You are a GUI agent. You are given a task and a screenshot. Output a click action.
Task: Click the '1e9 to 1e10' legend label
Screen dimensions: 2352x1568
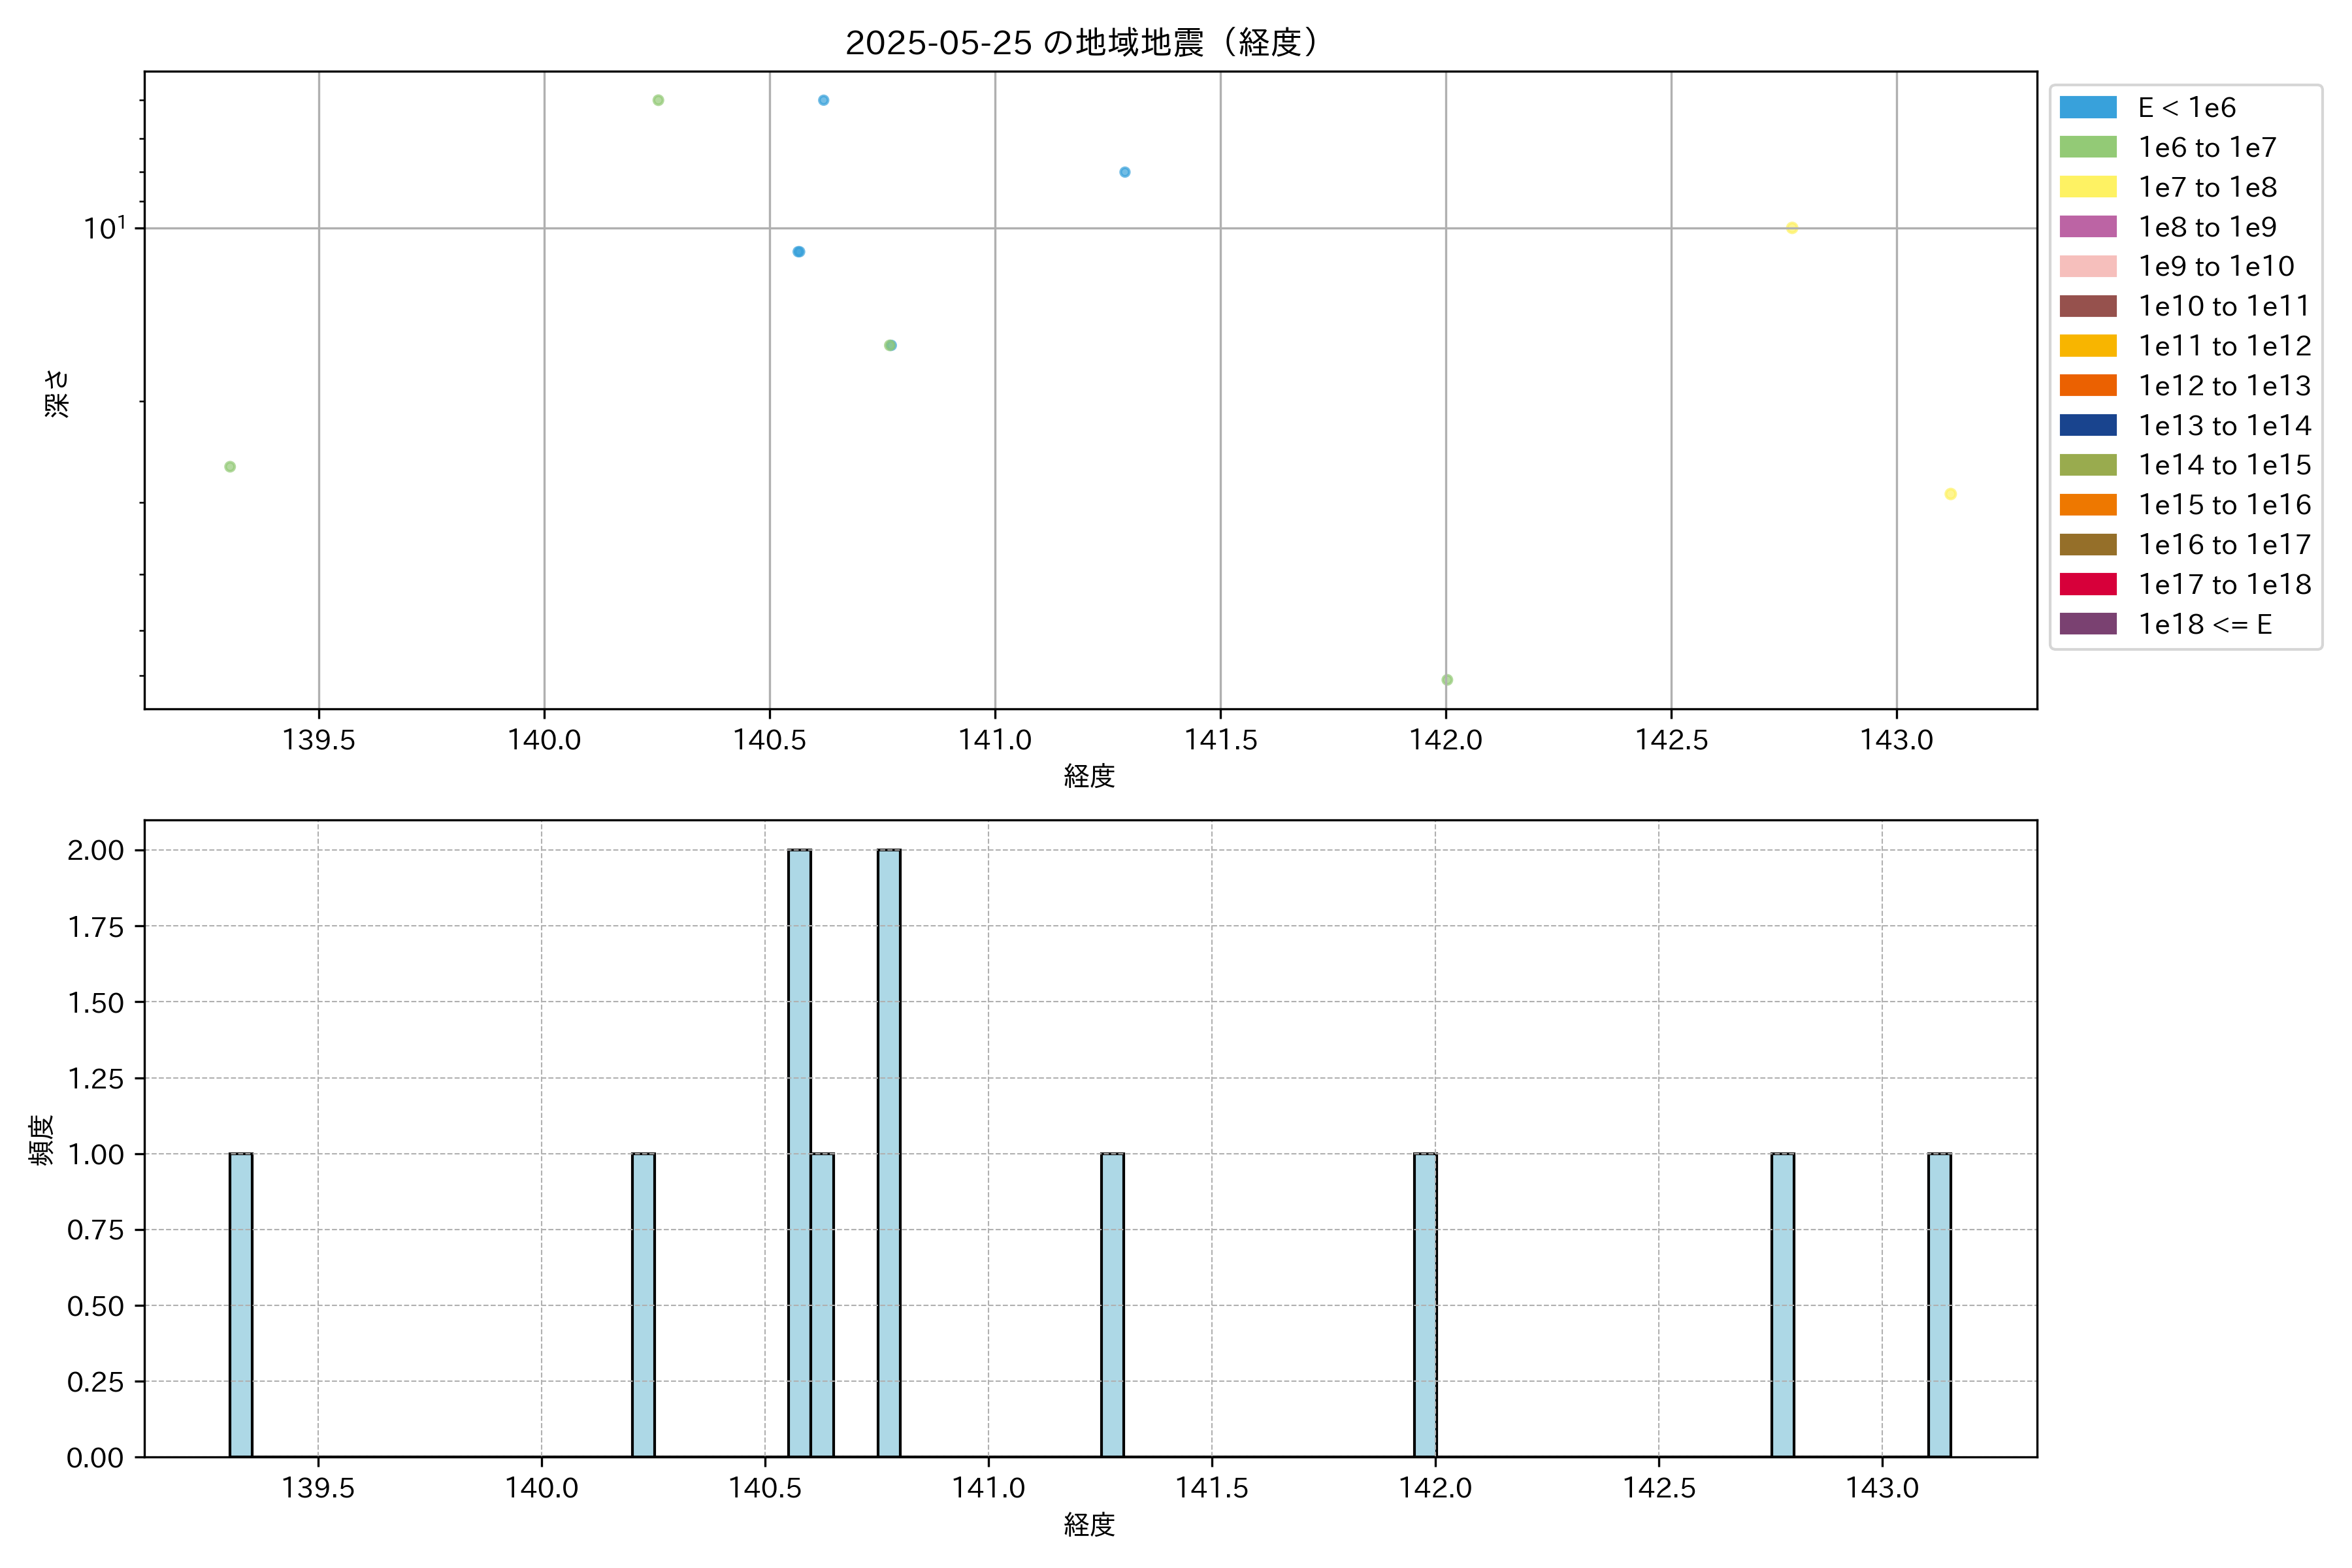2216,267
